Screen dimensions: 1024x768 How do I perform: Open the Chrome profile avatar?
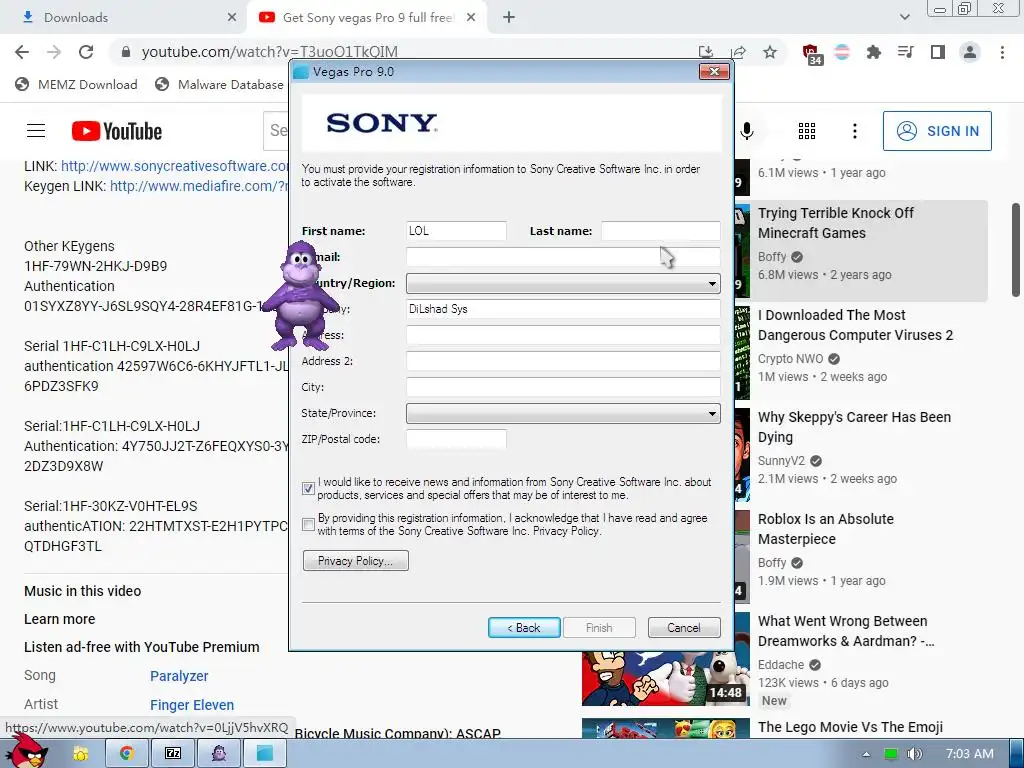(970, 52)
